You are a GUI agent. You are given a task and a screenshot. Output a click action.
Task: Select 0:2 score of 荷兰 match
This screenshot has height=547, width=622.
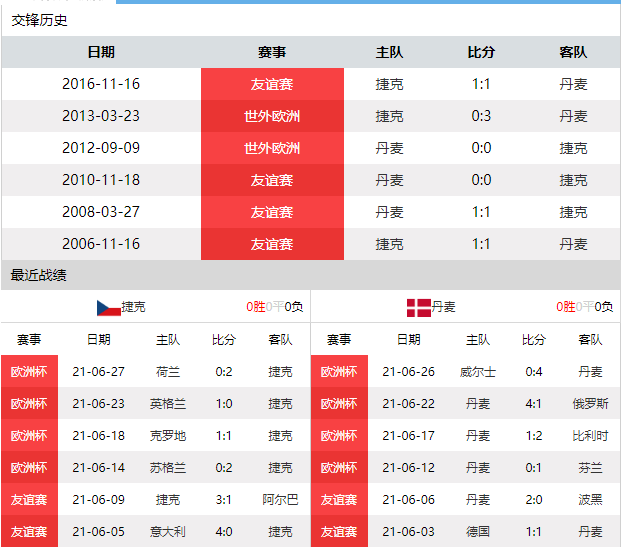[x=224, y=372]
